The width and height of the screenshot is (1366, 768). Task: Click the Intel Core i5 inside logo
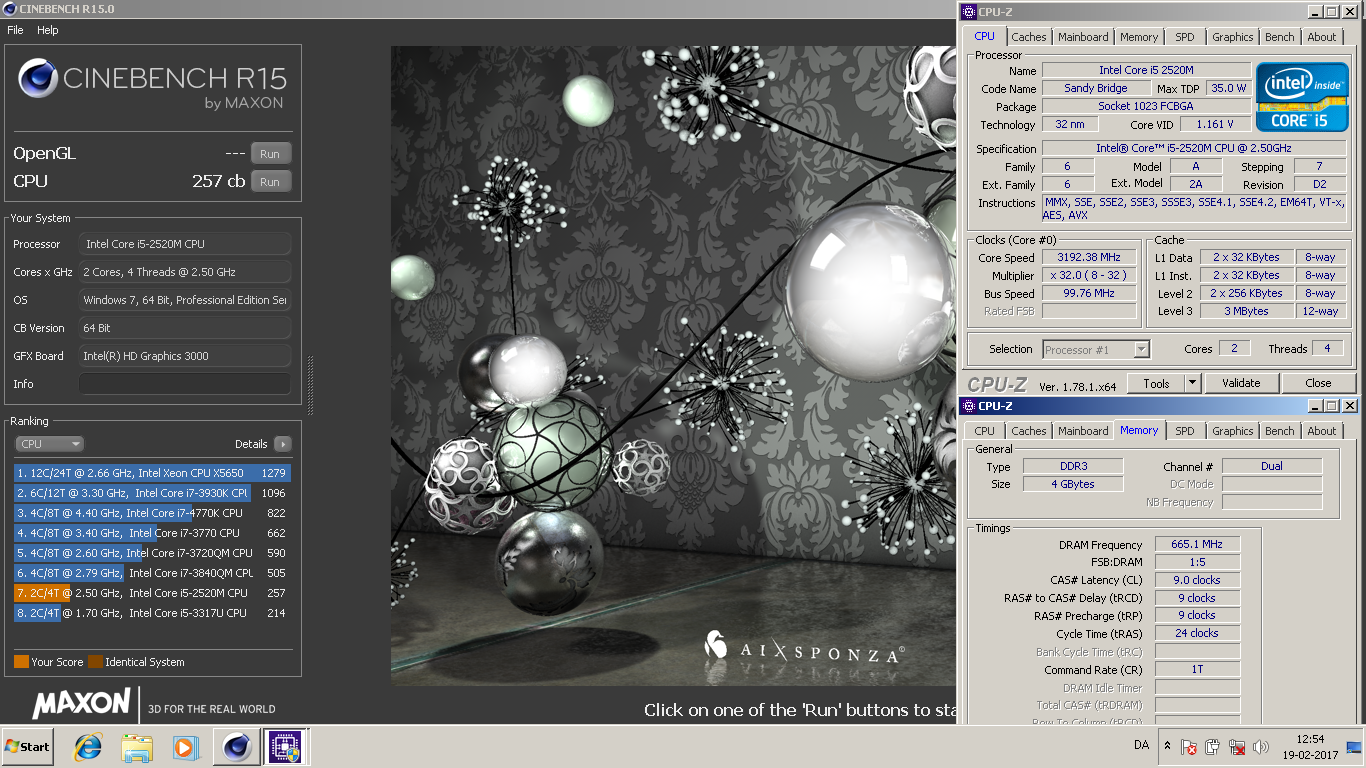[1302, 96]
